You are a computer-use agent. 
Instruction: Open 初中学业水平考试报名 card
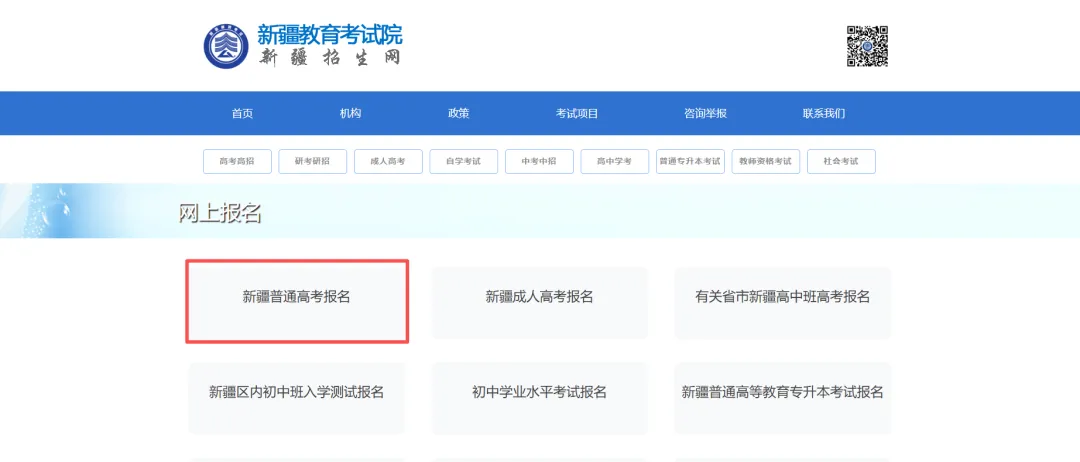tap(539, 398)
